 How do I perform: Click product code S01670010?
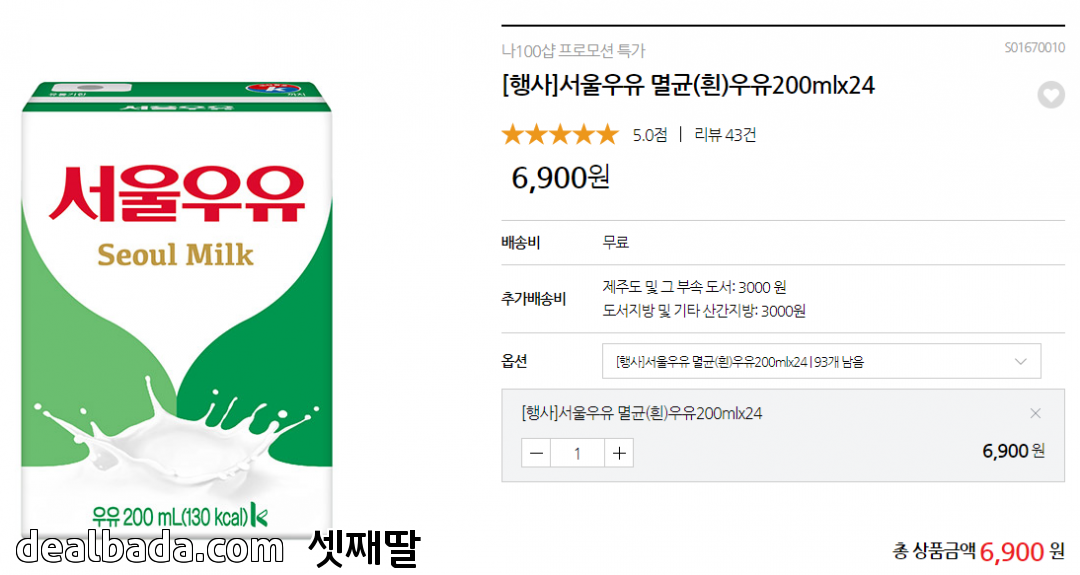tap(1034, 48)
